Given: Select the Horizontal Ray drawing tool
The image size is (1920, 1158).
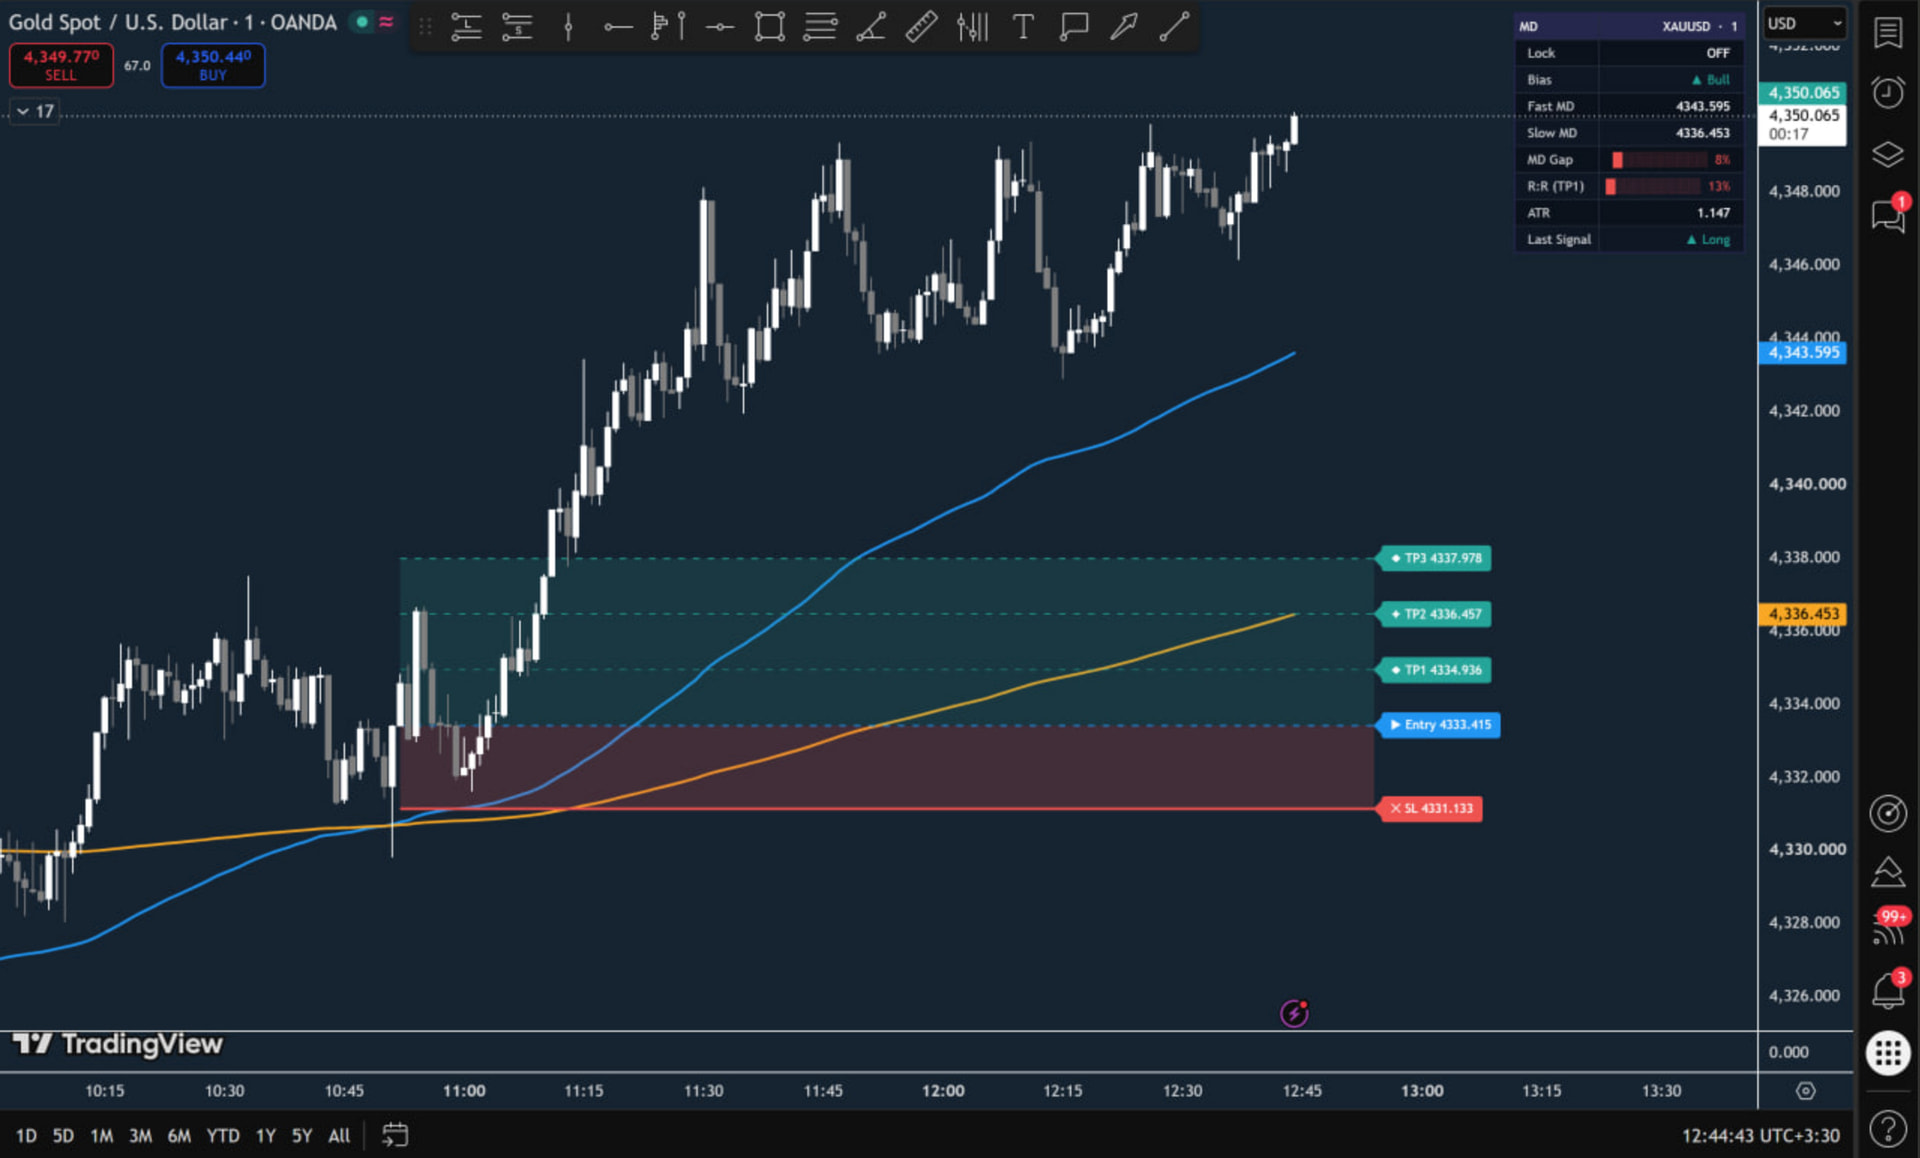Looking at the screenshot, I should tap(618, 27).
